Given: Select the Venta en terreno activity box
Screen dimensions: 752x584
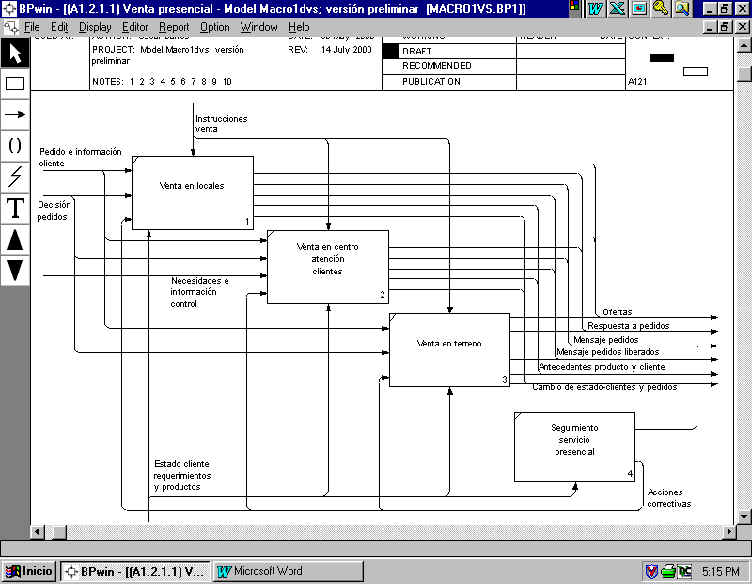Looking at the screenshot, I should point(449,350).
